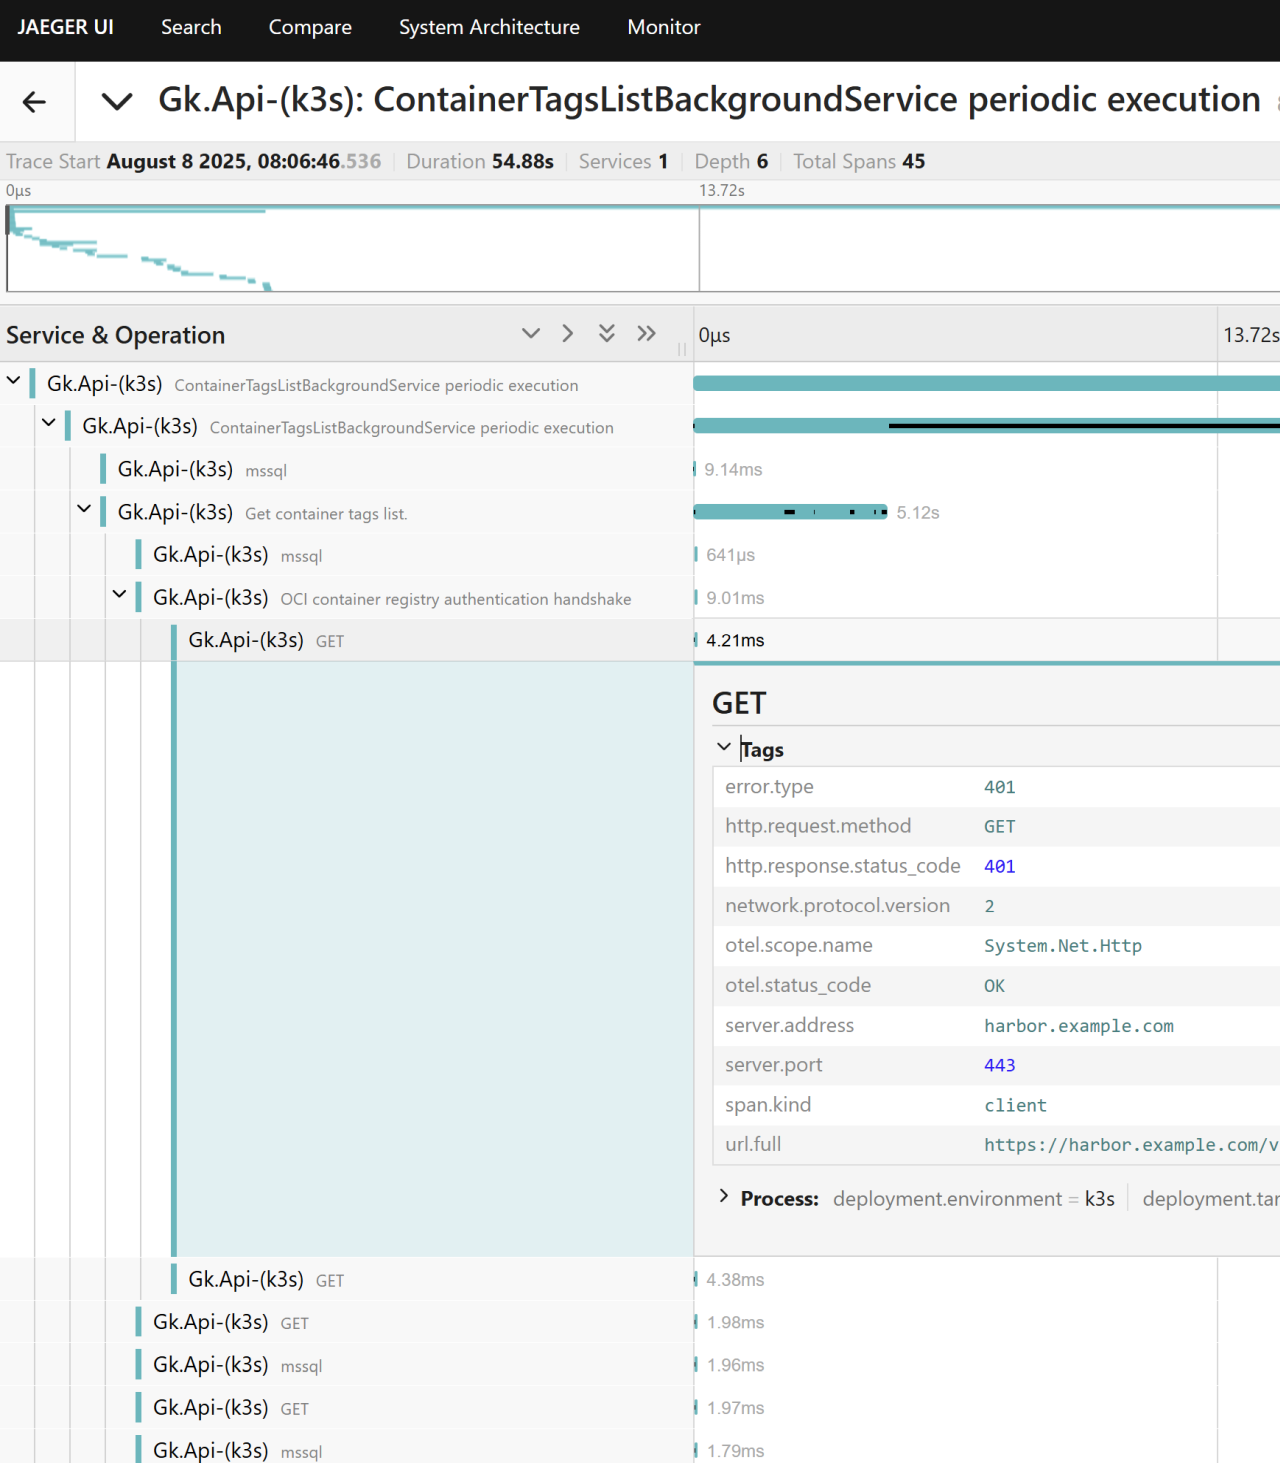The height and width of the screenshot is (1463, 1280).
Task: Collapse the Get container tags list span
Action: click(85, 509)
